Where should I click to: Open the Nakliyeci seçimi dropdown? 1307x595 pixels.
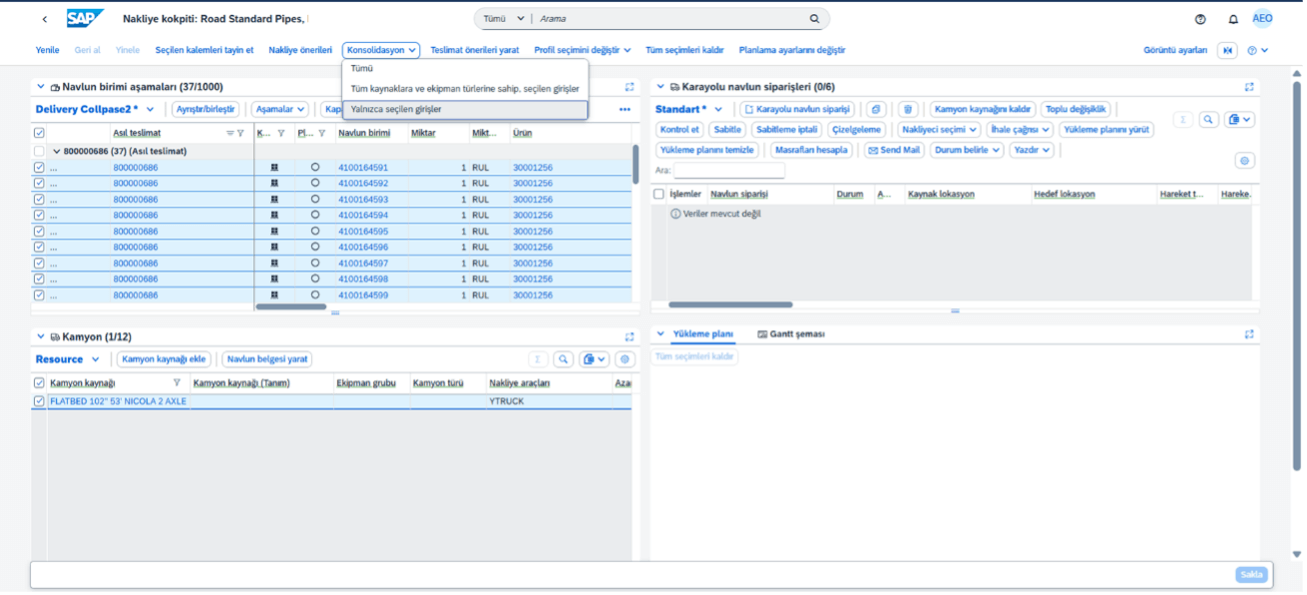point(939,130)
